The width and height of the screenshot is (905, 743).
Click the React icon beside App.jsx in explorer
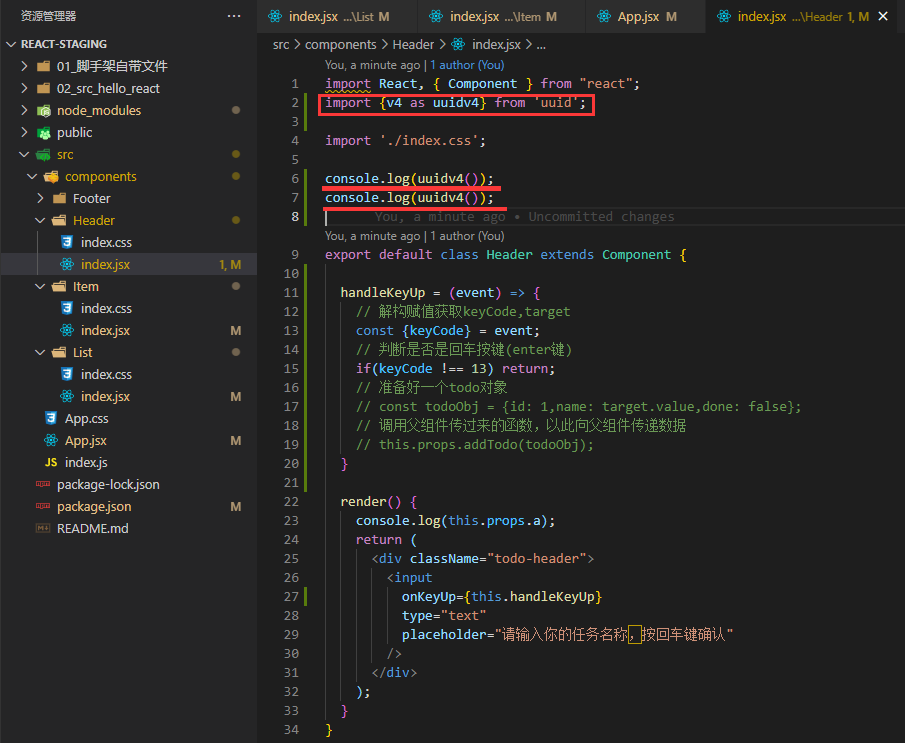click(51, 440)
